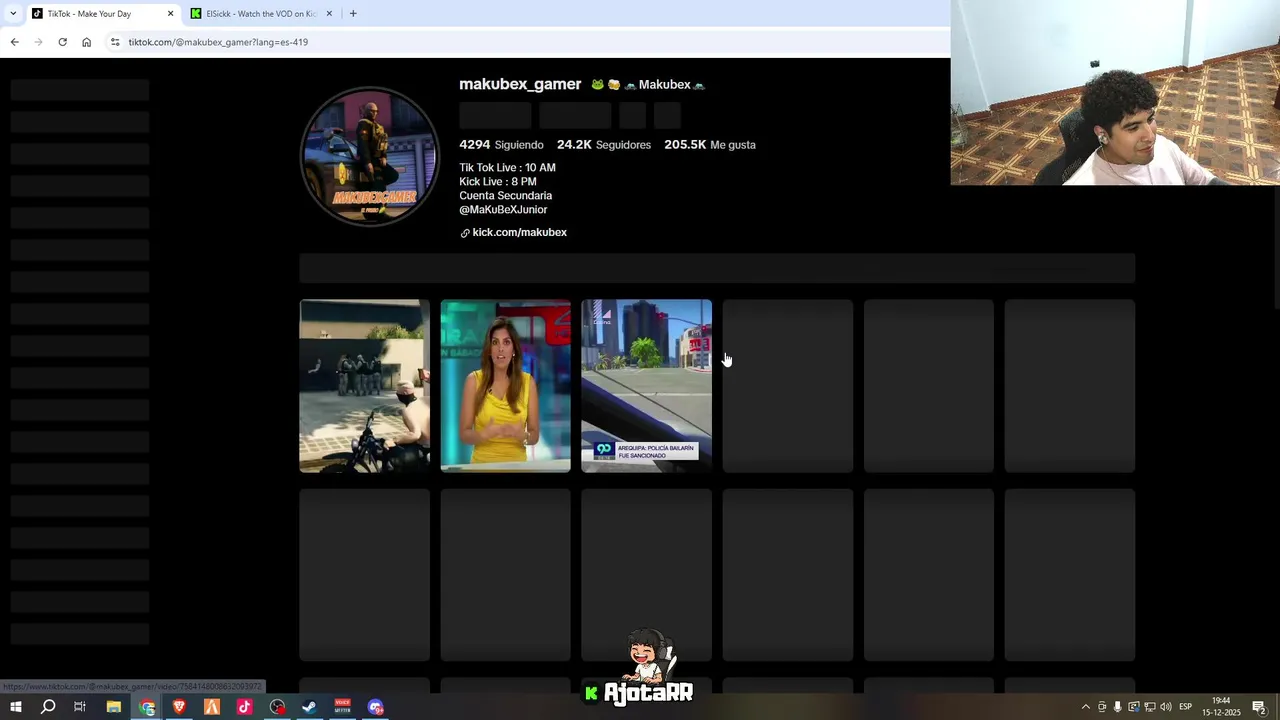This screenshot has height=720, width=1280.
Task: Select the @MaKuBeXJunior bio text
Action: pyautogui.click(x=503, y=210)
